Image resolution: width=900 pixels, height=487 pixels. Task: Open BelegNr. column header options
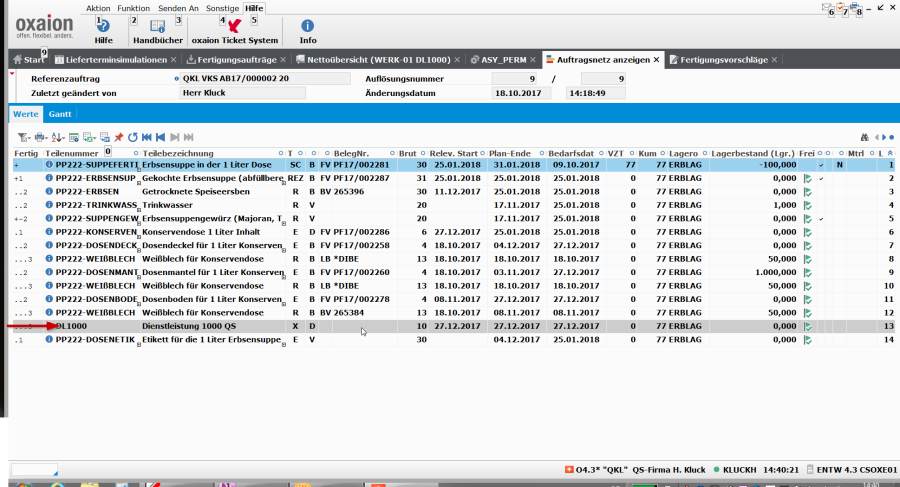tap(392, 153)
